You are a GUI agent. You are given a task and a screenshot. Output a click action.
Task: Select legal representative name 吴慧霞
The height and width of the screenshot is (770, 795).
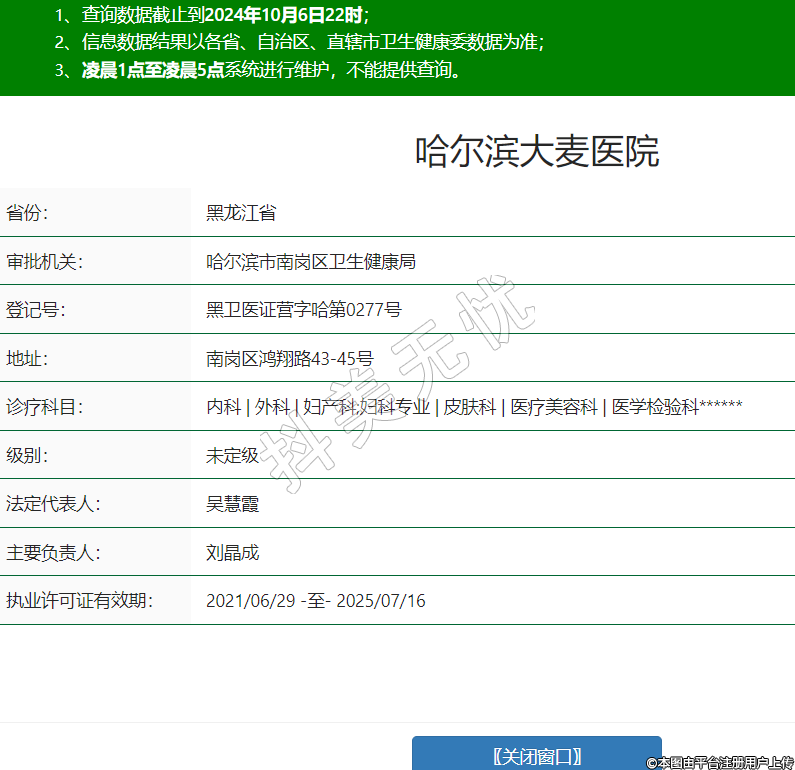232,504
